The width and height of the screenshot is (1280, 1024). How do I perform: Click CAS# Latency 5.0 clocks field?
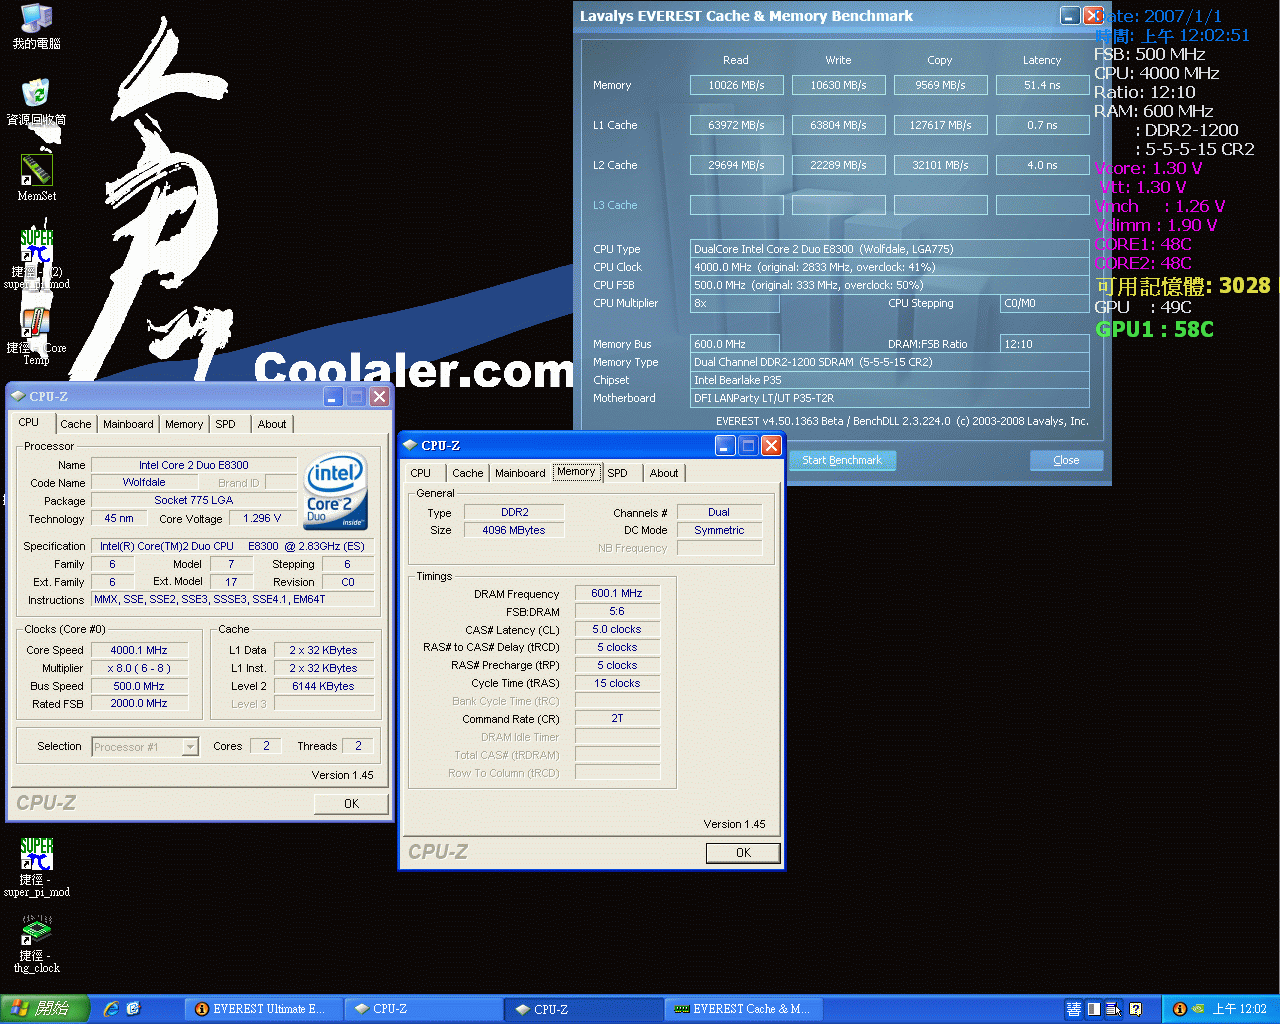[617, 629]
